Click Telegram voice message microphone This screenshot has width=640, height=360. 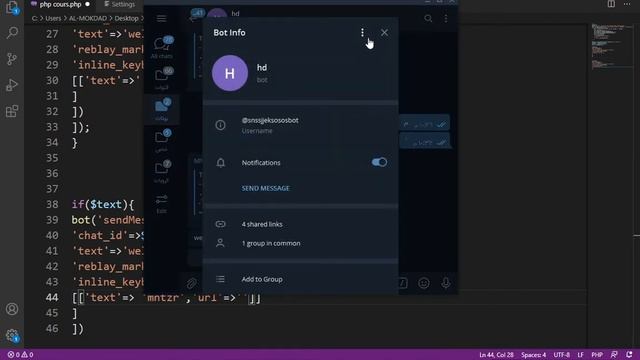tap(446, 283)
